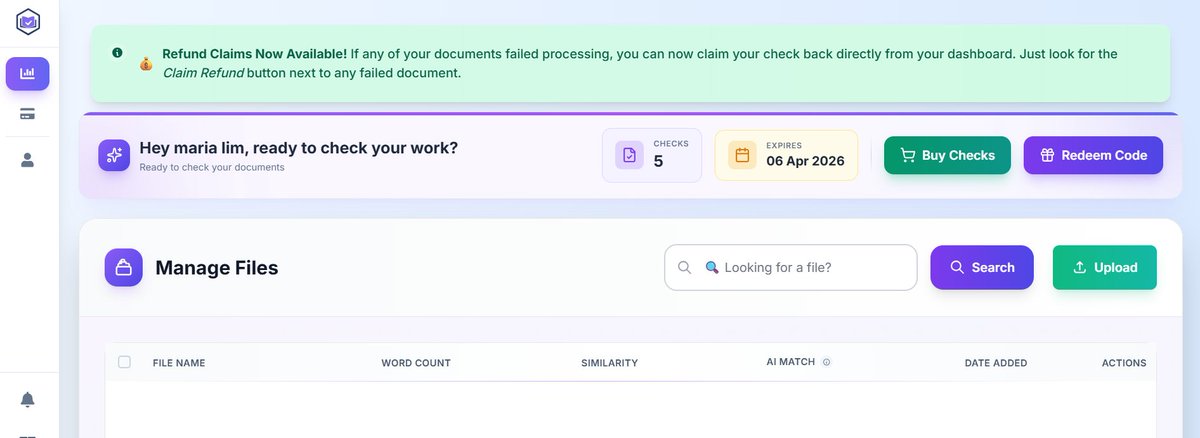The image size is (1200, 438).
Task: Click the AI Match info icon
Action: pos(826,362)
